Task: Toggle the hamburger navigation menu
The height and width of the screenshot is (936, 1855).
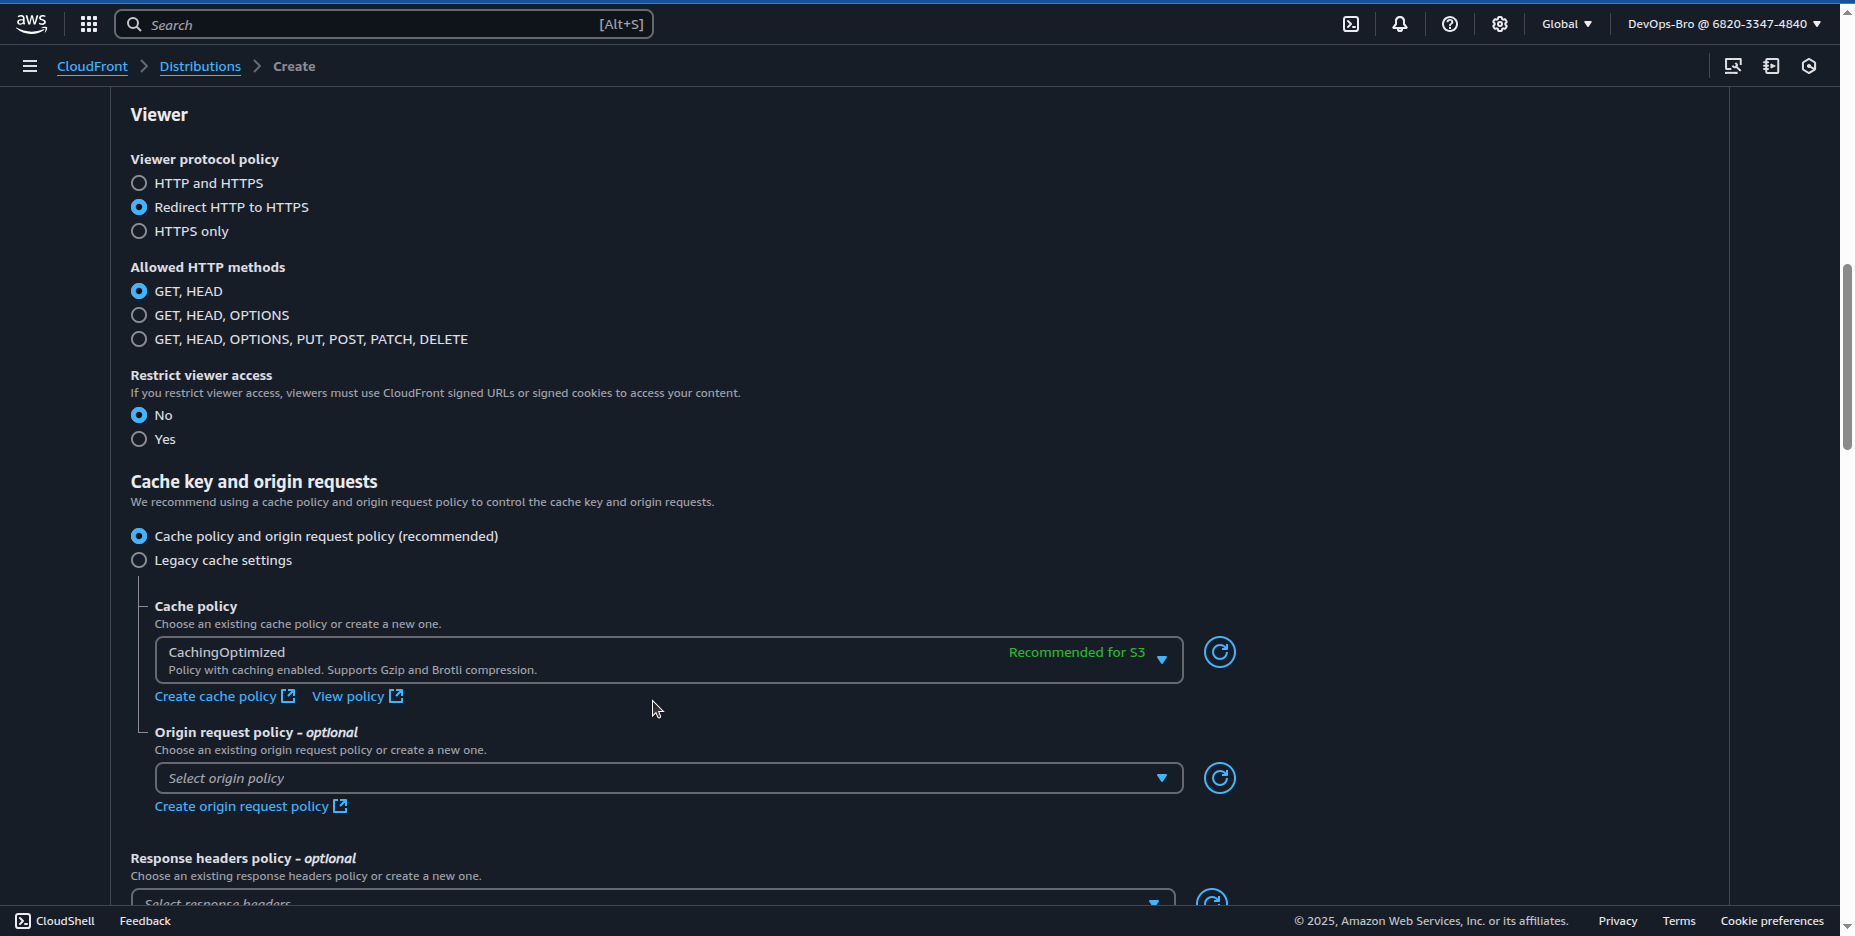Action: 30,66
